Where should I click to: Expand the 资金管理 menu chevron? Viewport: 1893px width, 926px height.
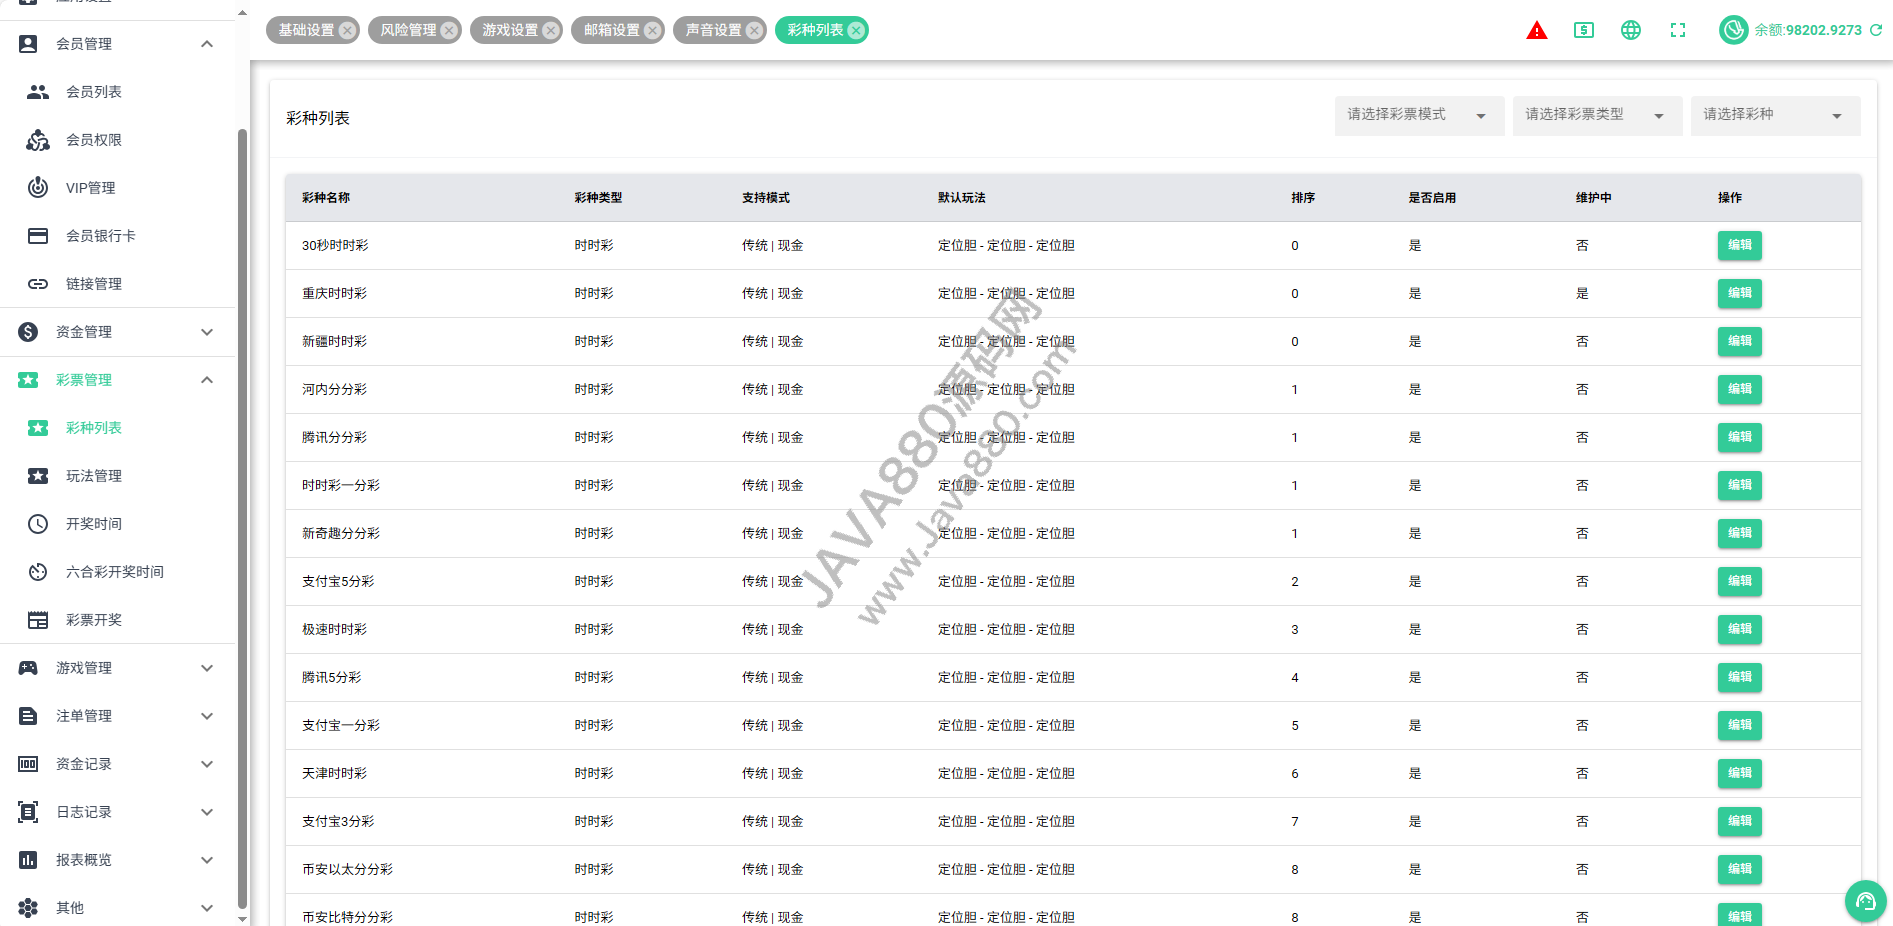point(207,332)
